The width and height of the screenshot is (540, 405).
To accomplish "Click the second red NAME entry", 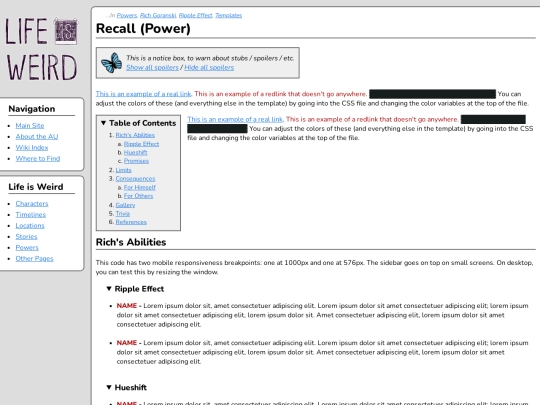I will click(x=127, y=343).
